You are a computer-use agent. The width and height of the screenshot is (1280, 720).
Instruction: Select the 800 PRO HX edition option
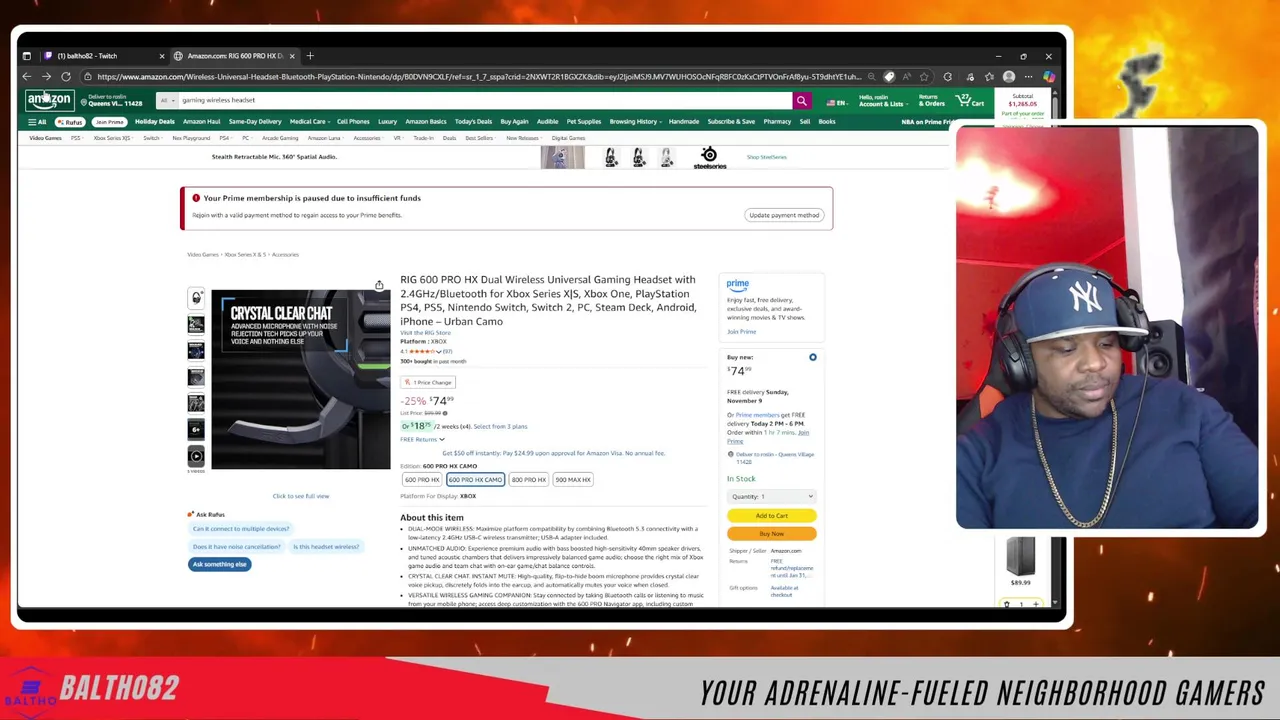(x=528, y=480)
